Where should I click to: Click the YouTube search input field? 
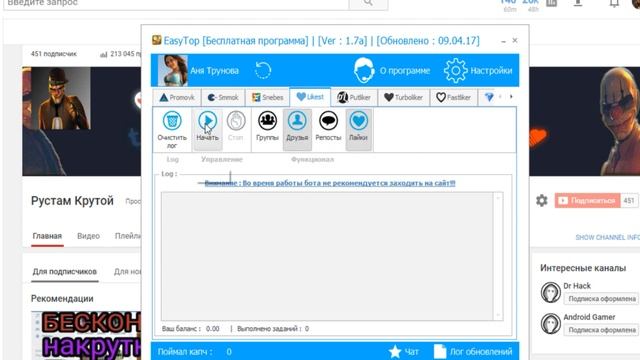(176, 3)
